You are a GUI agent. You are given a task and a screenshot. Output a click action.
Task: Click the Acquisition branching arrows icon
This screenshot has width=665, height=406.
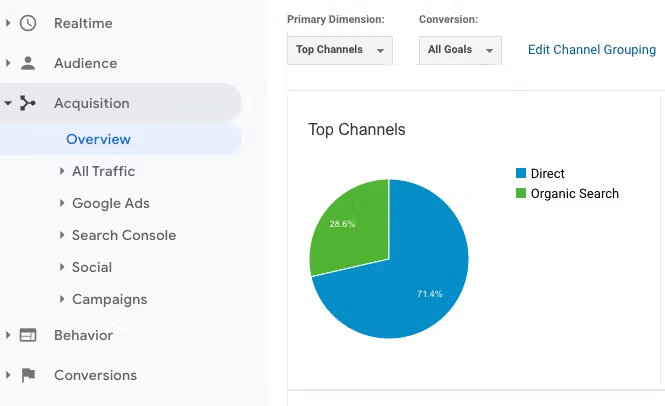tap(28, 103)
